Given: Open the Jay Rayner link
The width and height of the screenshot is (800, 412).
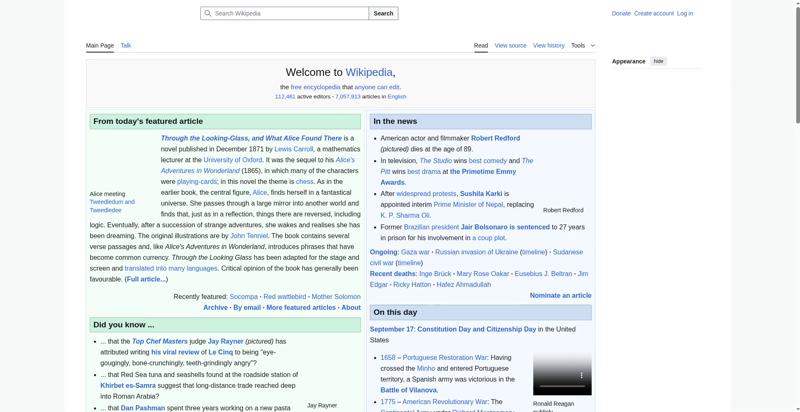Looking at the screenshot, I should [226, 341].
